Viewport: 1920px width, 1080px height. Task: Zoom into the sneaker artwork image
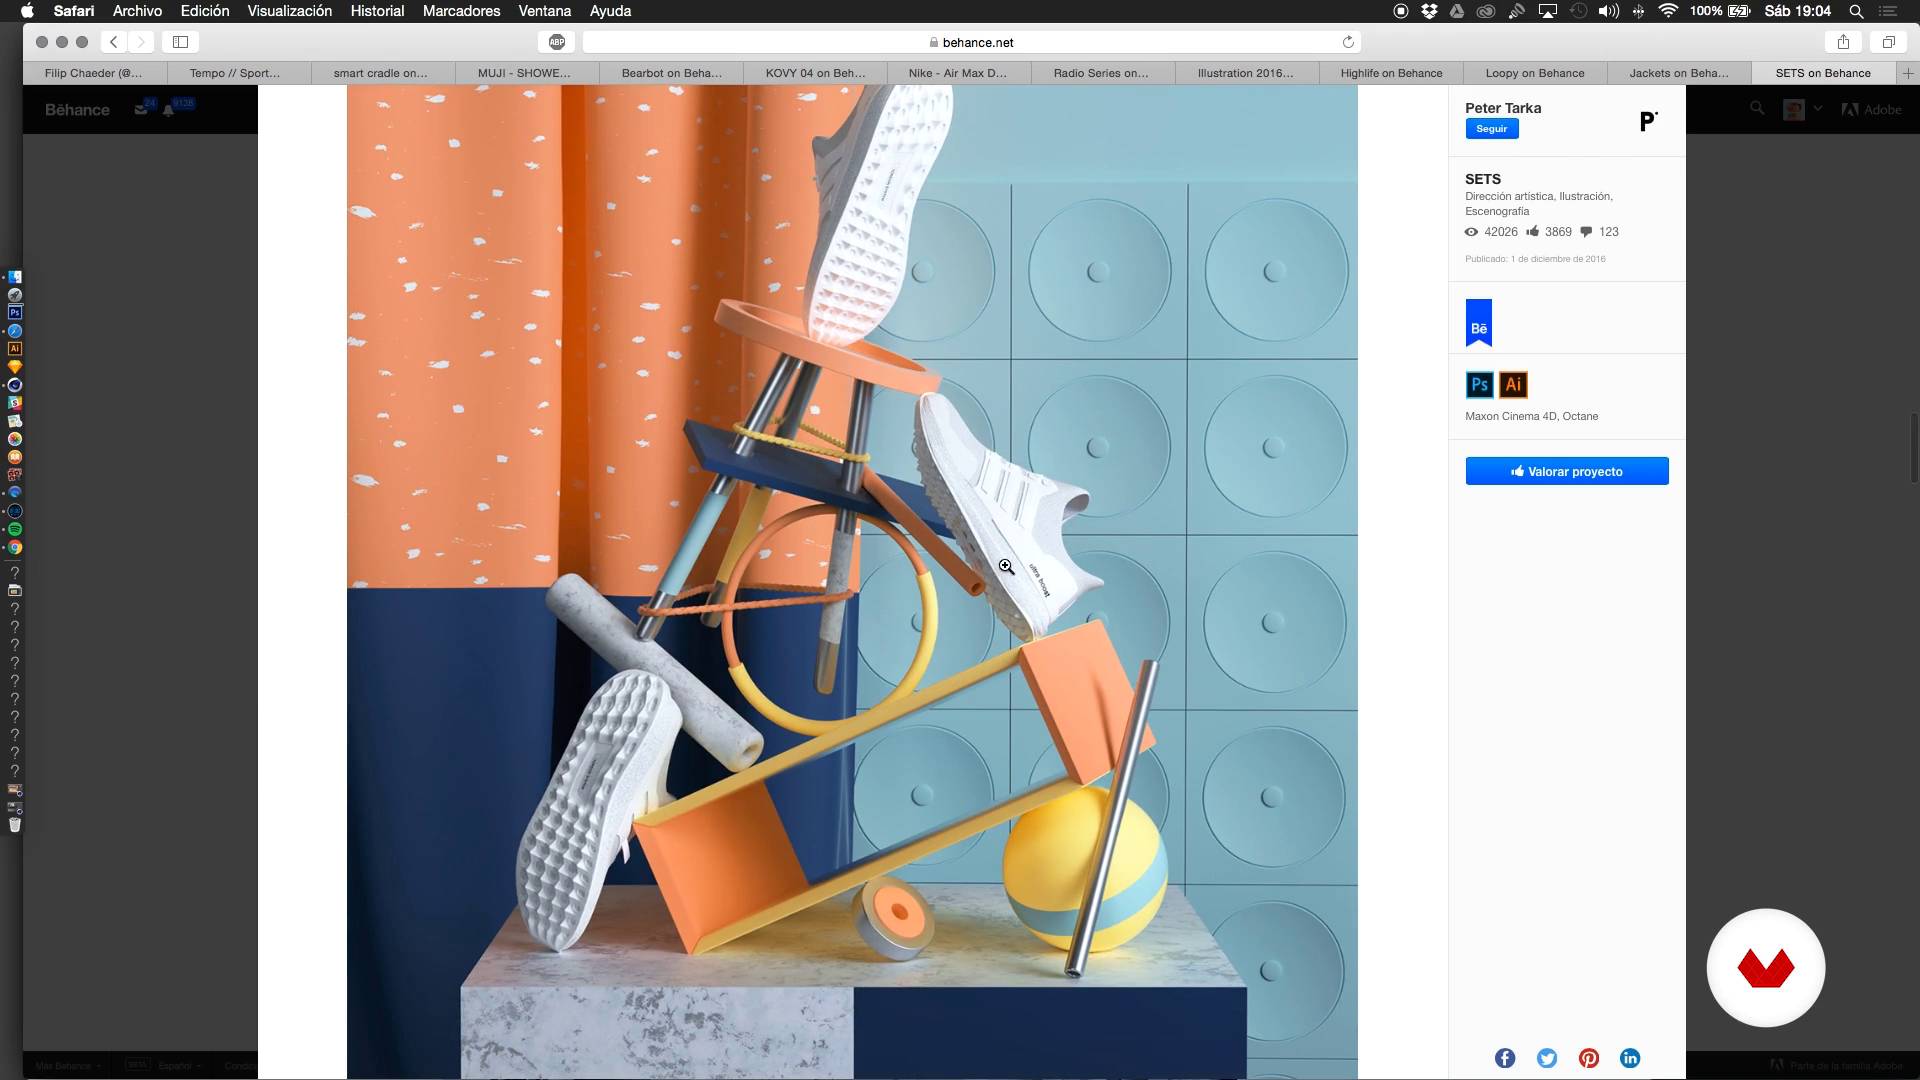point(852,581)
